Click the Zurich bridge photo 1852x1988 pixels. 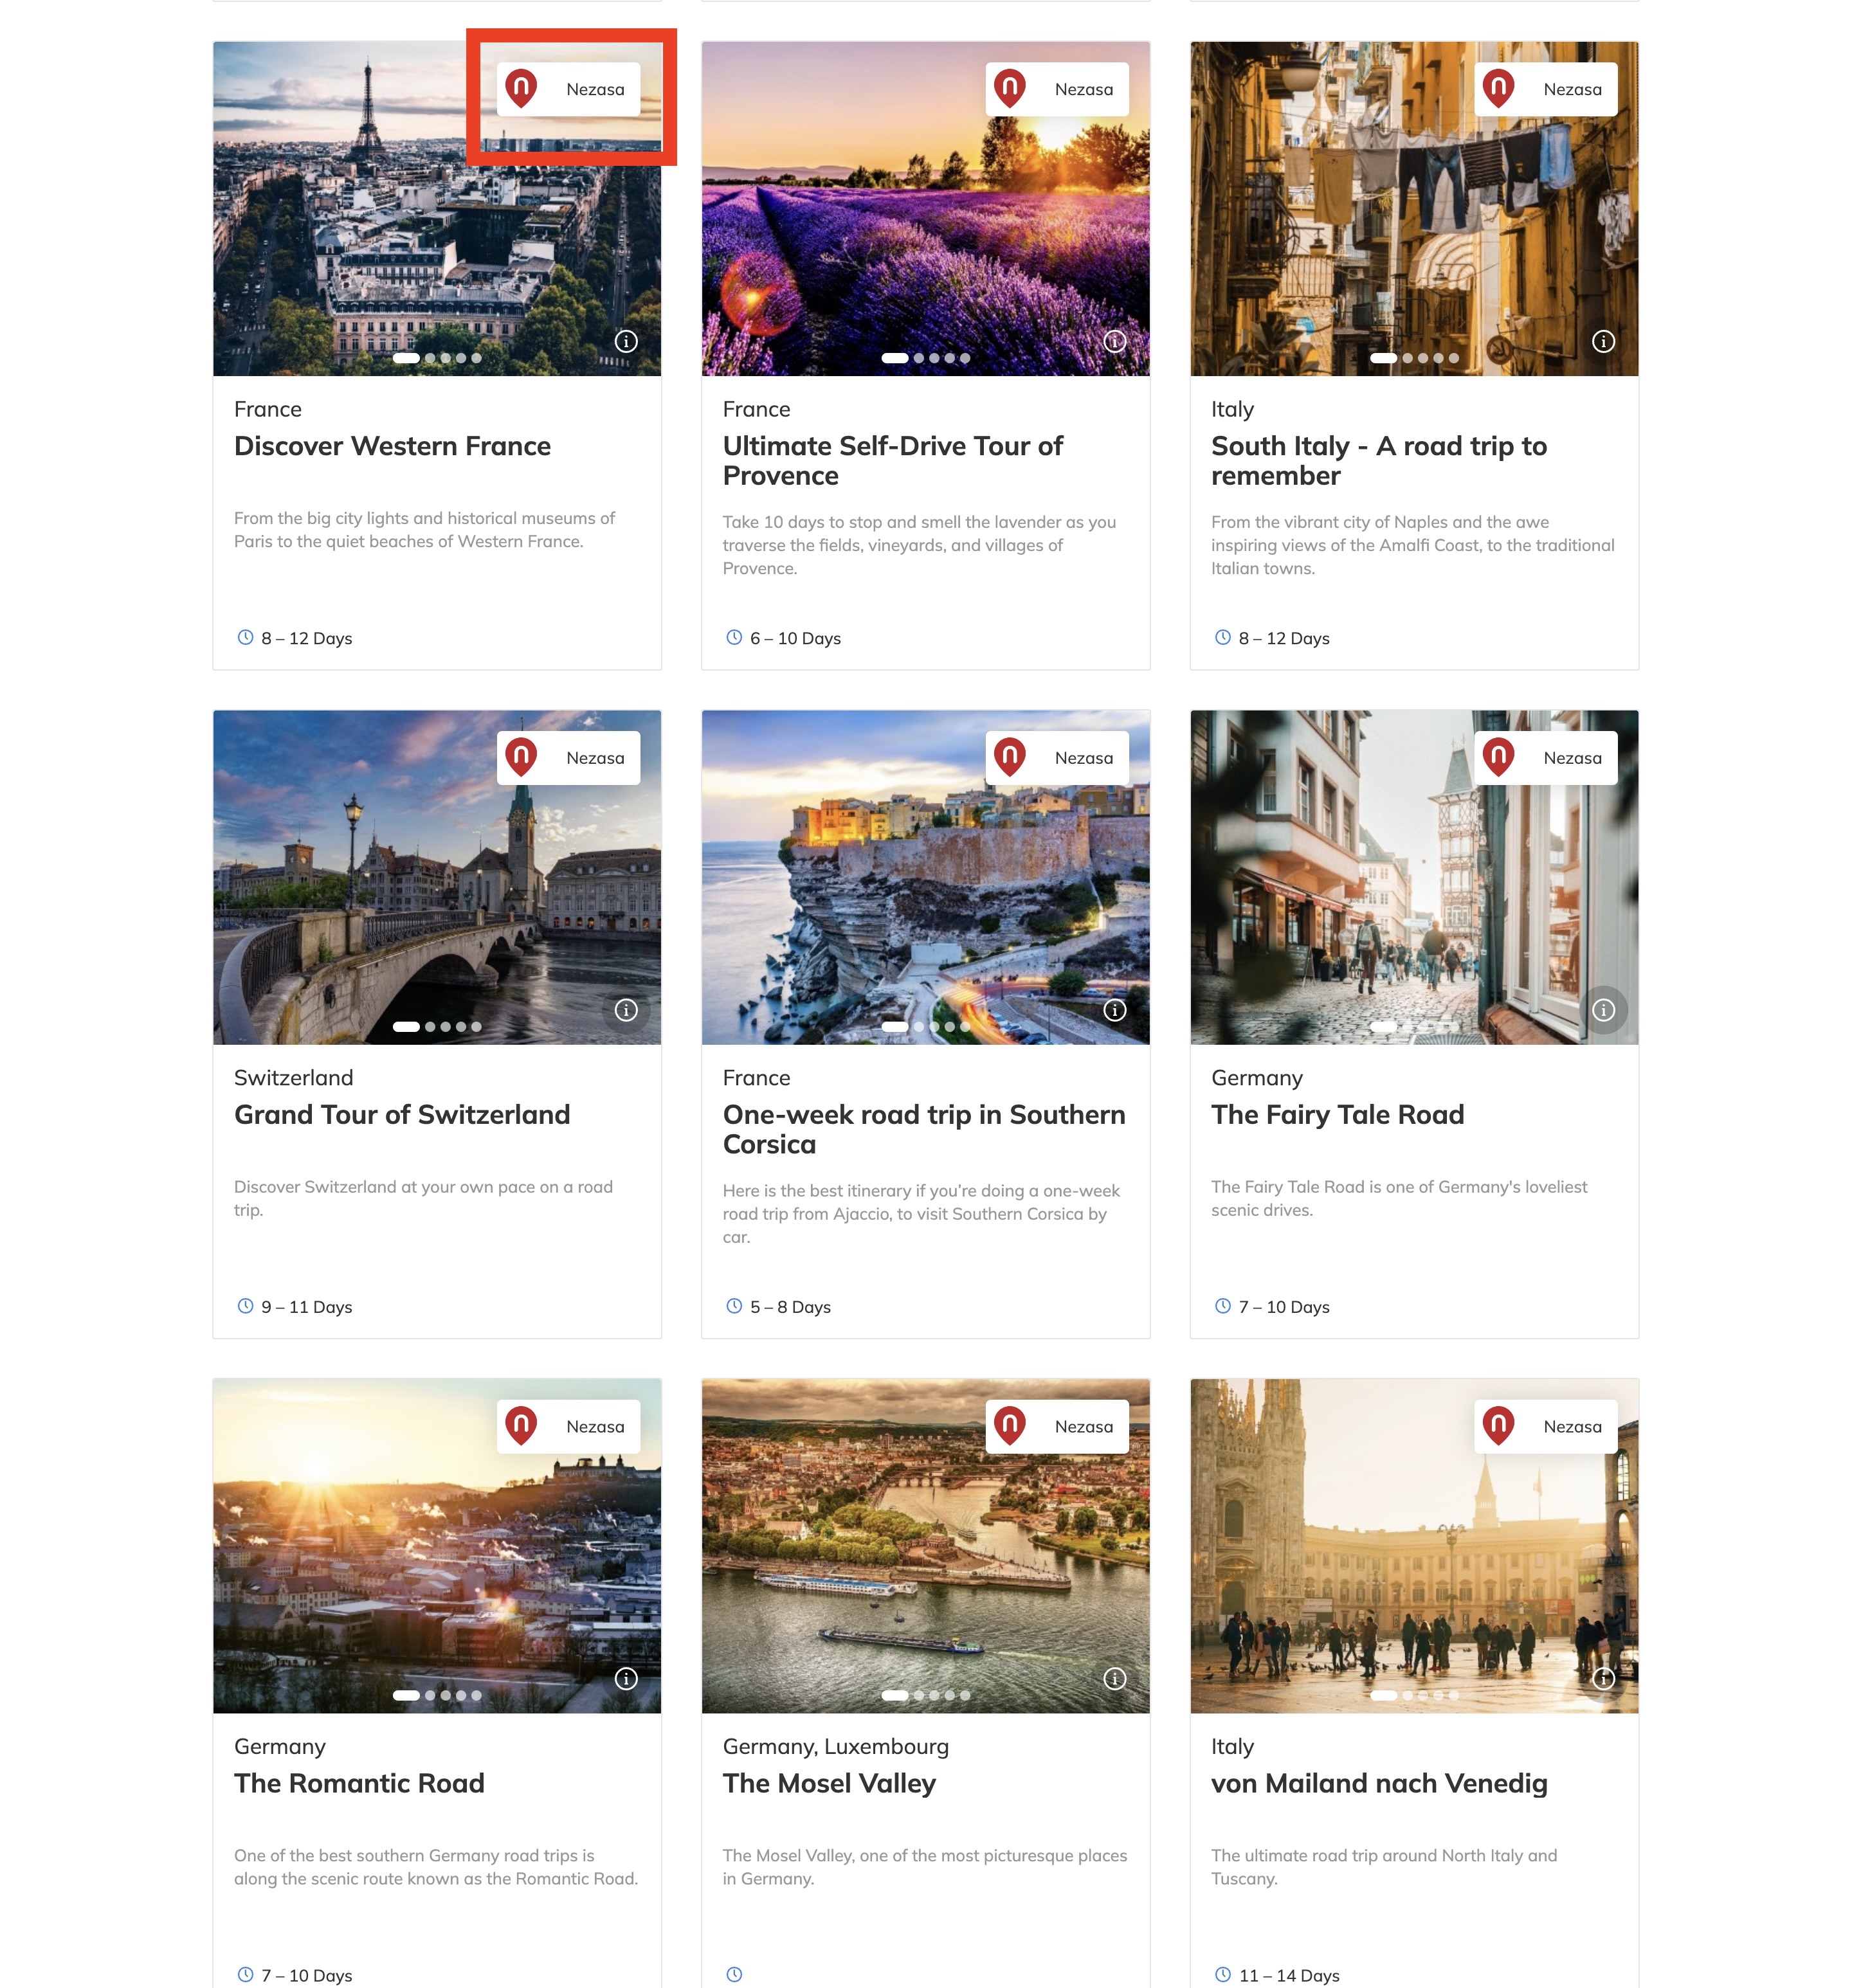437,878
